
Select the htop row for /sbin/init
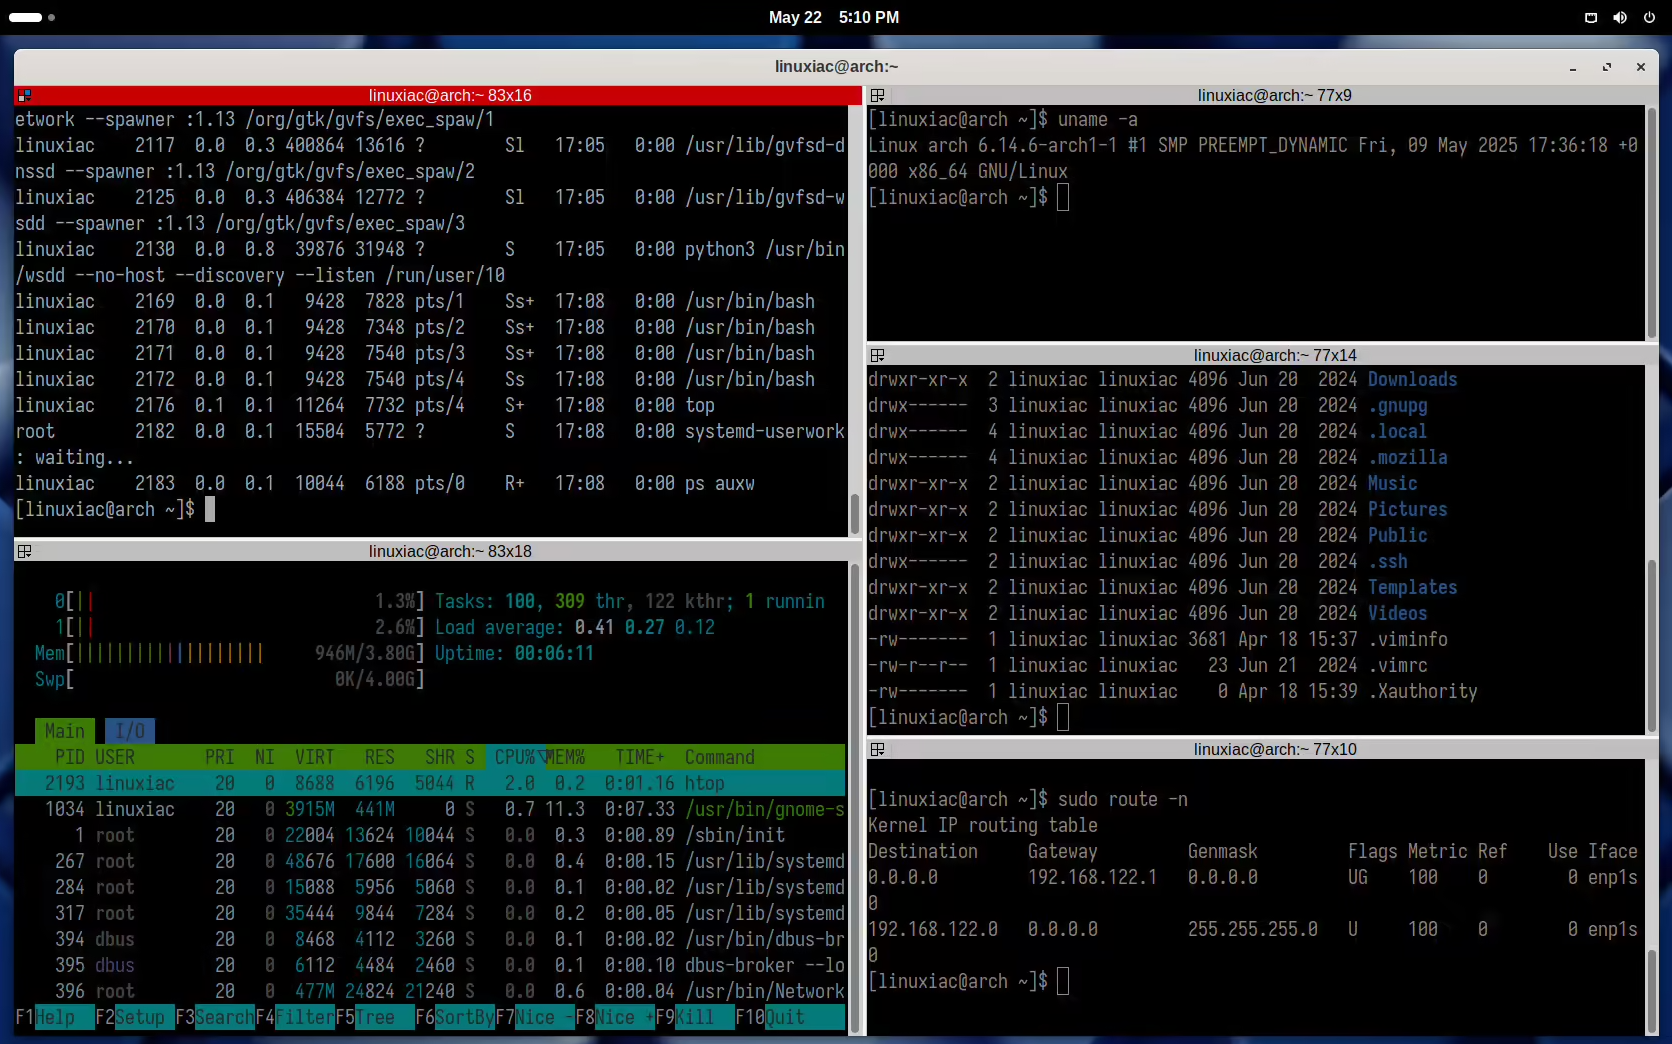click(430, 835)
